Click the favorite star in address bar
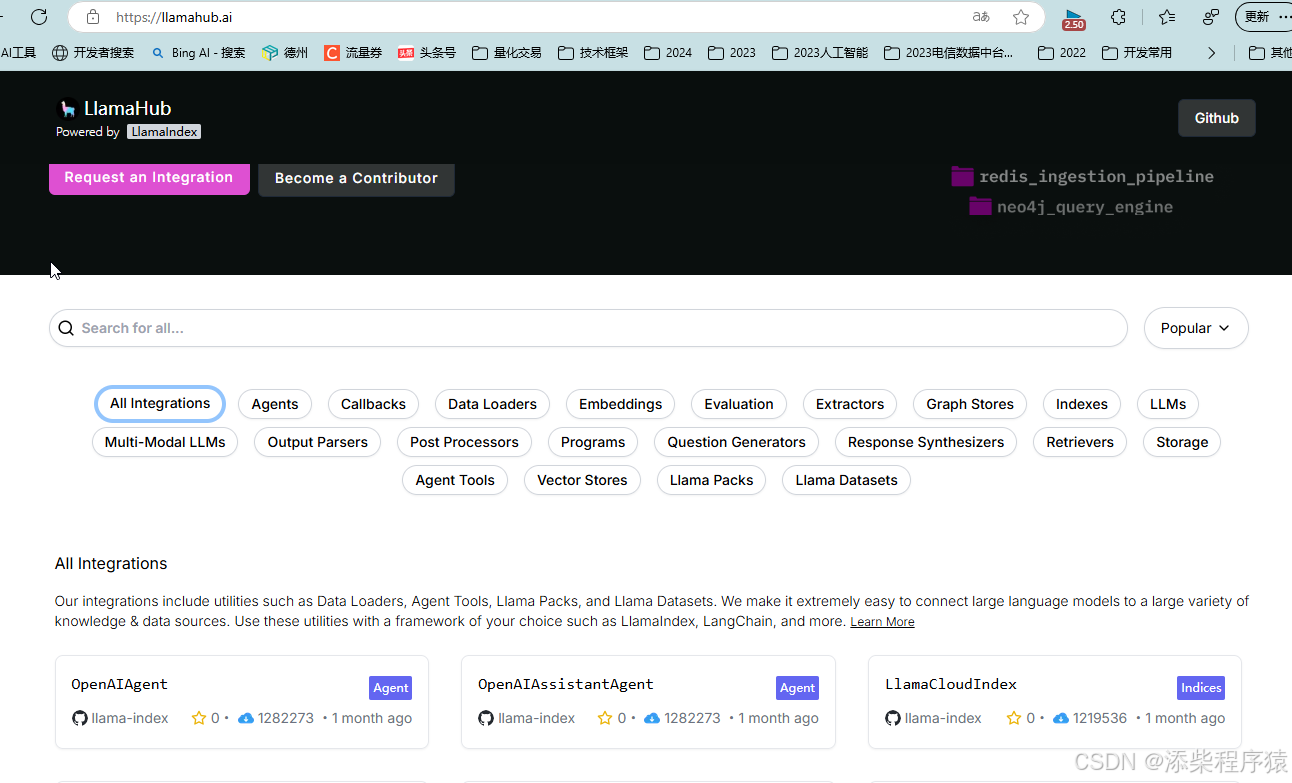 (1021, 17)
